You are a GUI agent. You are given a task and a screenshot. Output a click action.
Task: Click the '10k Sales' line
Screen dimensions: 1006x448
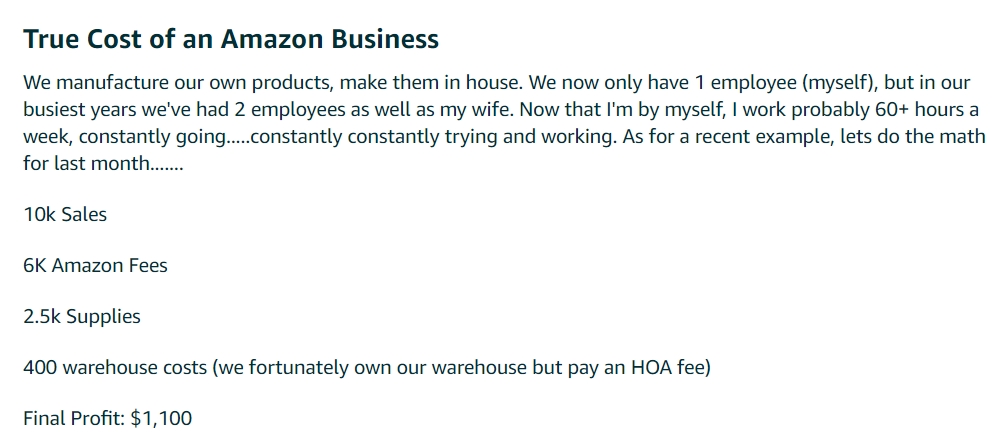[x=65, y=214]
